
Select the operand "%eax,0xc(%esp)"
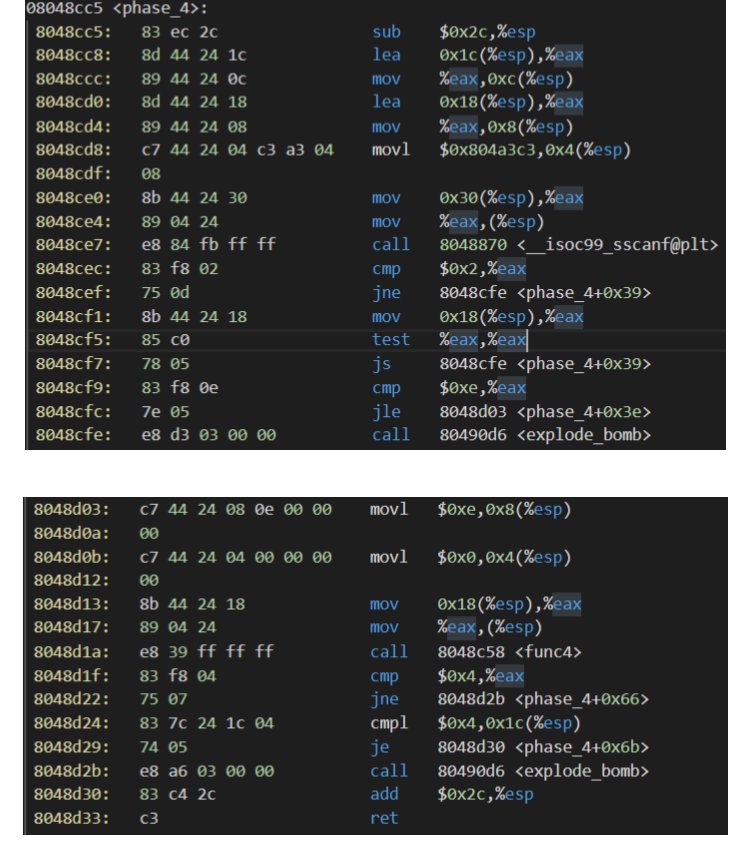506,79
